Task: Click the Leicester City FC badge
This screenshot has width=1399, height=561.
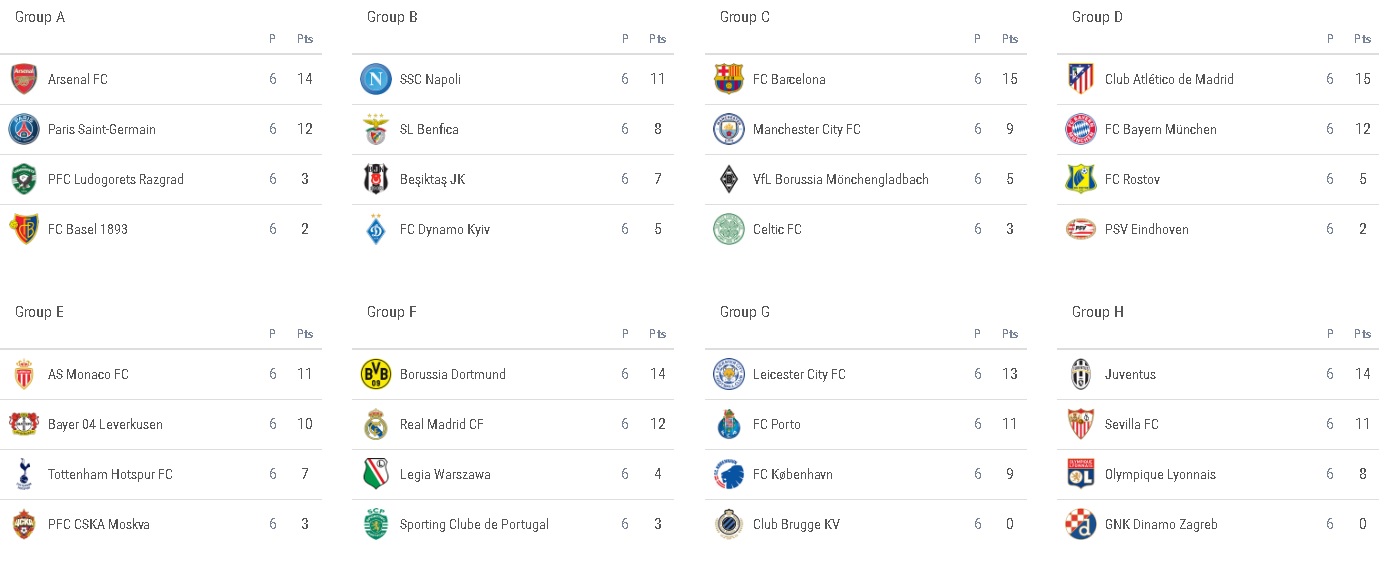Action: coord(729,374)
